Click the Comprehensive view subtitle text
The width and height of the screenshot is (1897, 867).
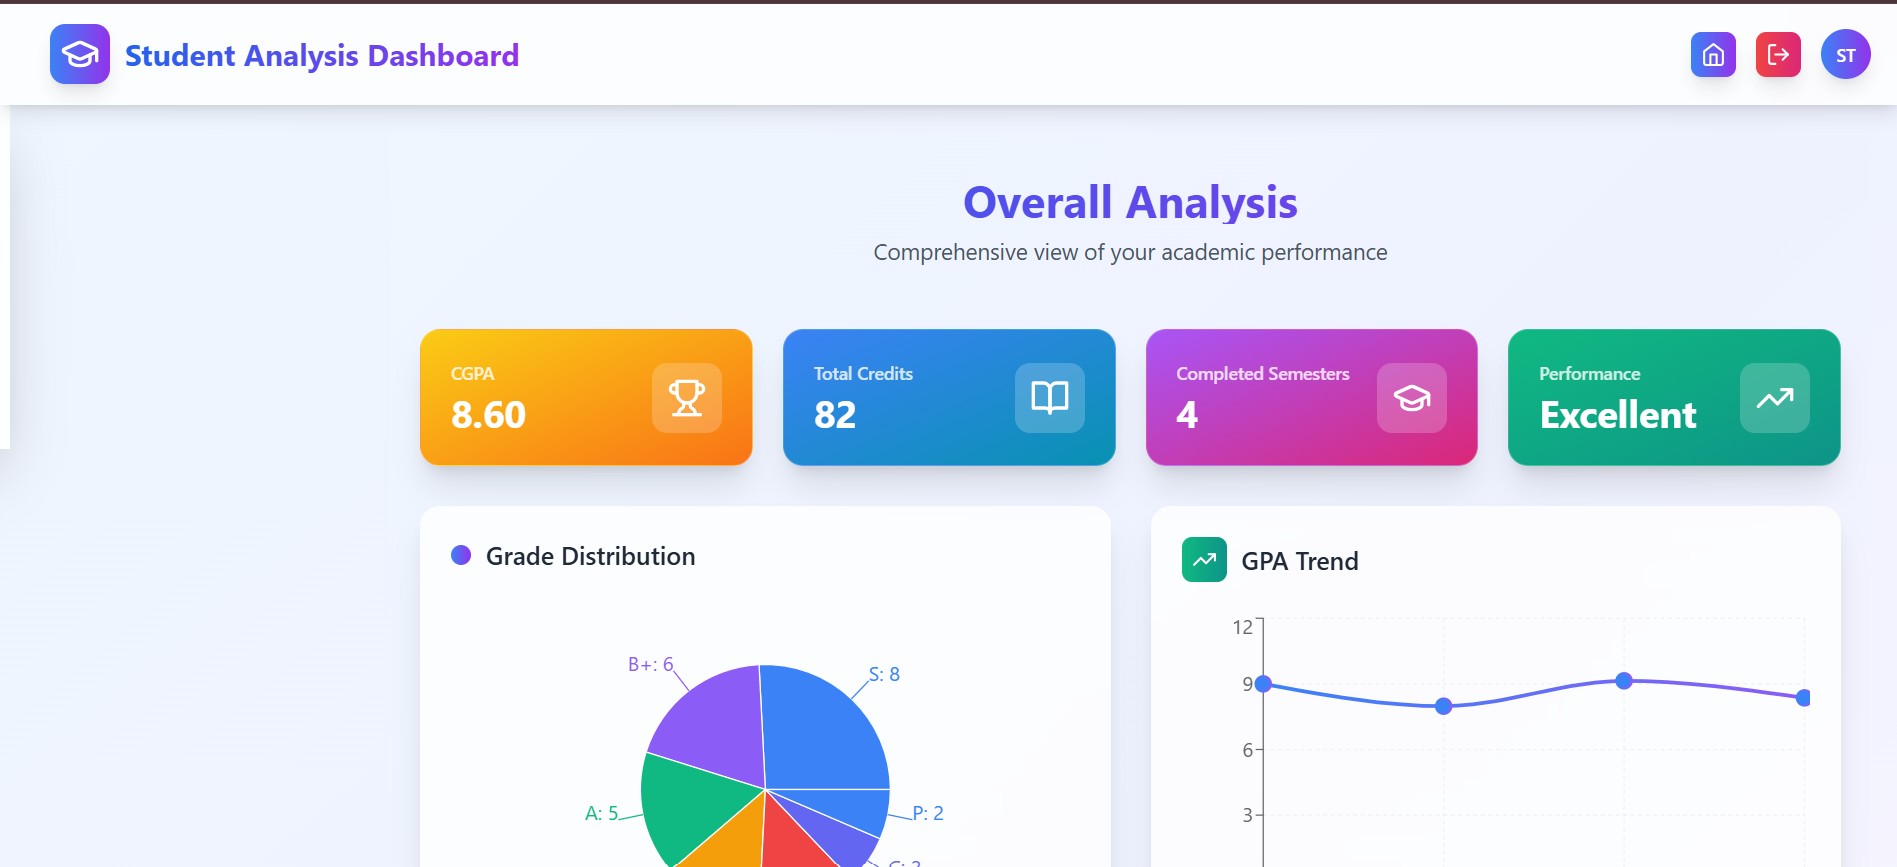pos(1130,252)
